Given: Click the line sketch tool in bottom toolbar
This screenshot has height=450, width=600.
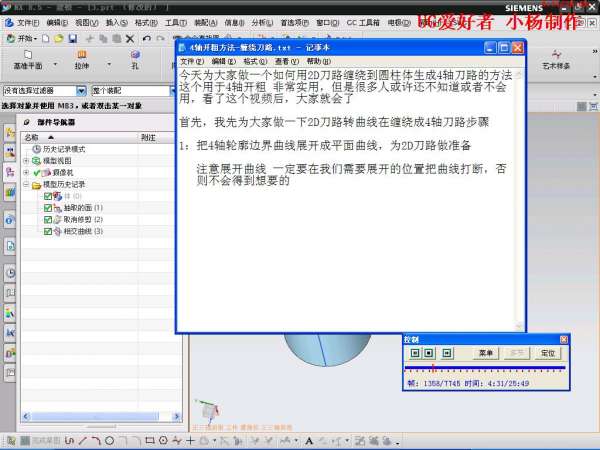Looking at the screenshot, I should (x=83, y=441).
